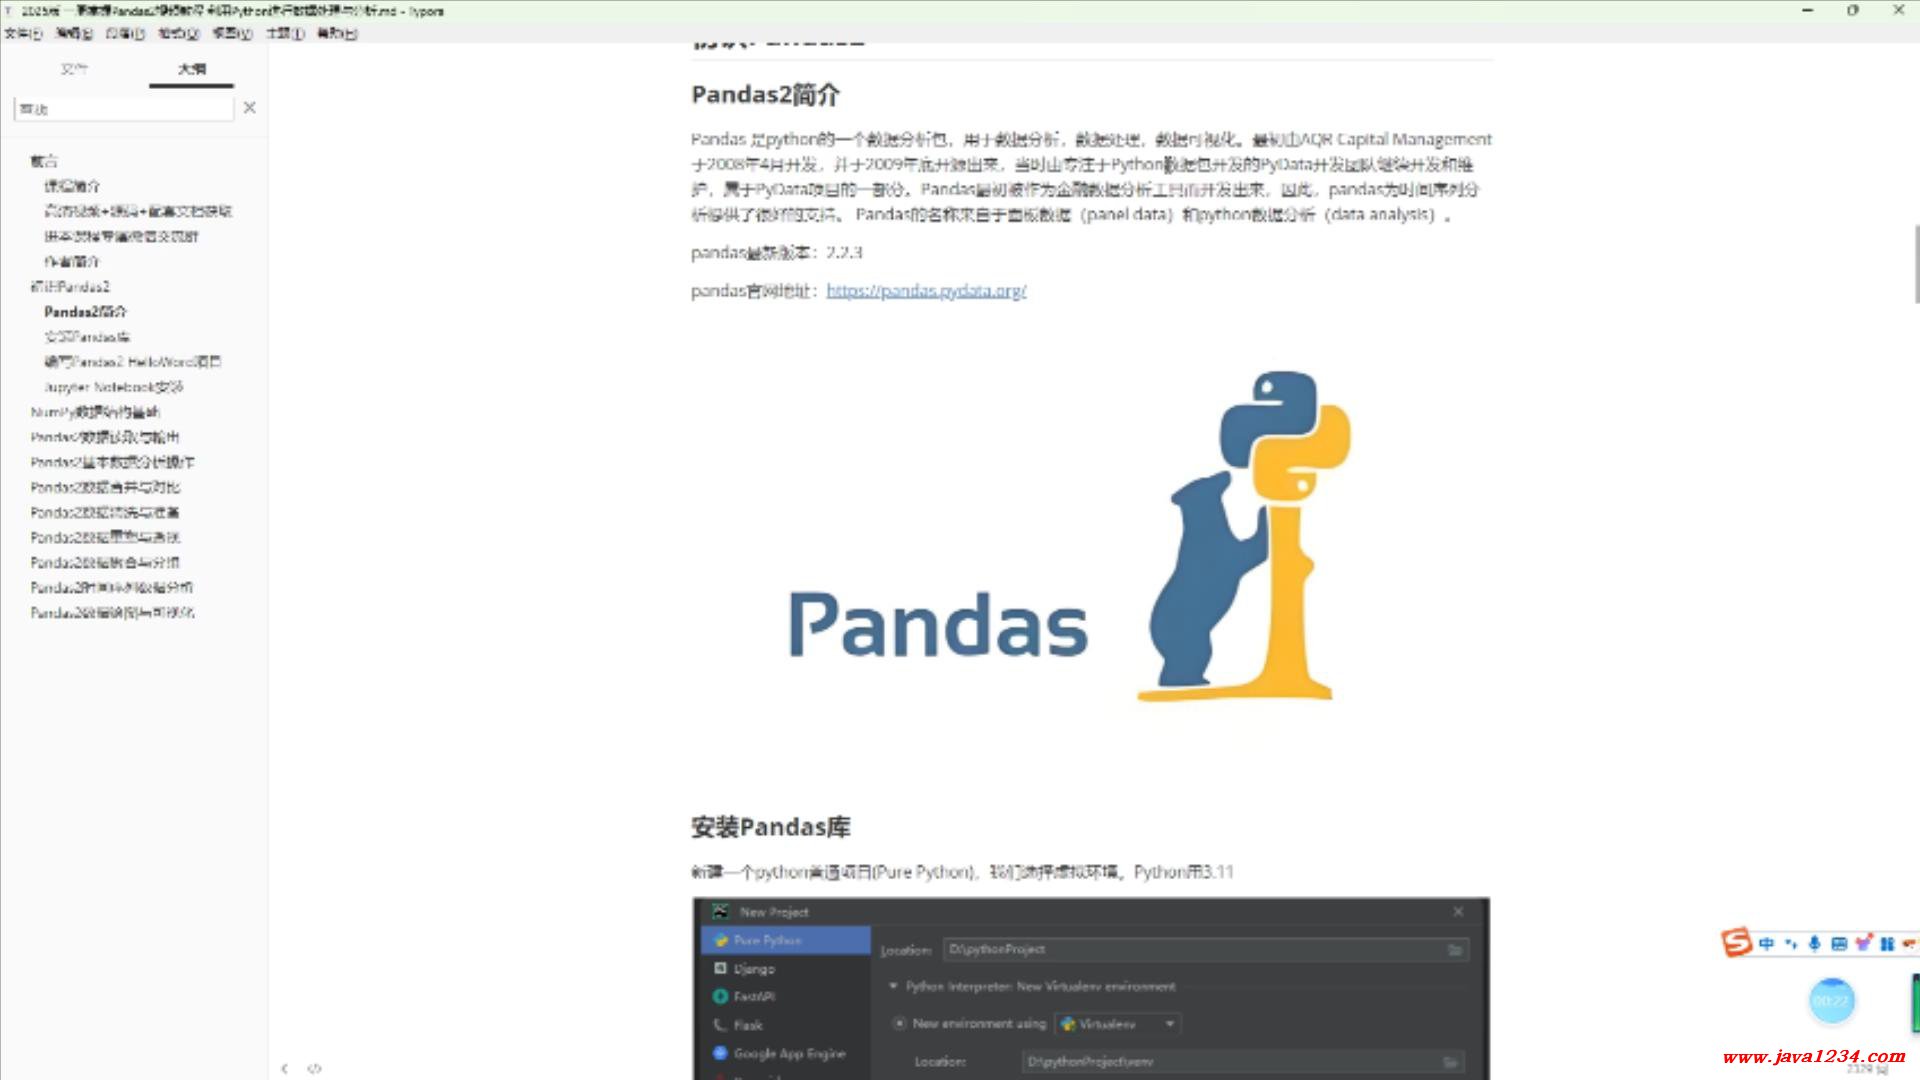The height and width of the screenshot is (1080, 1920).
Task: Click the blue recording timer circle
Action: 1832,1001
